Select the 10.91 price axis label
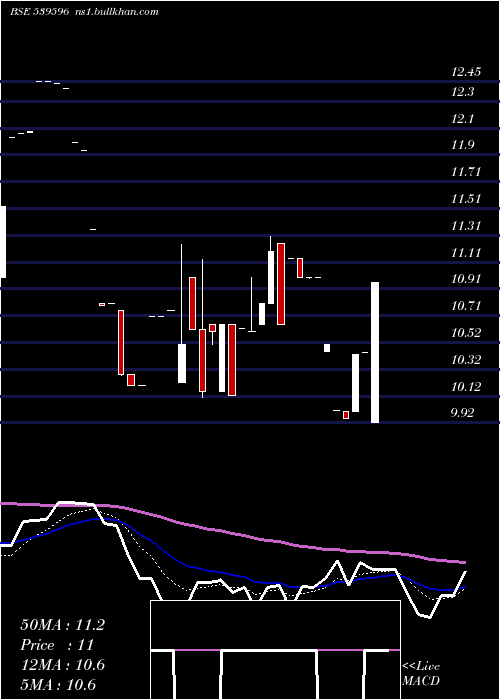Image resolution: width=500 pixels, height=700 pixels. pos(466,279)
